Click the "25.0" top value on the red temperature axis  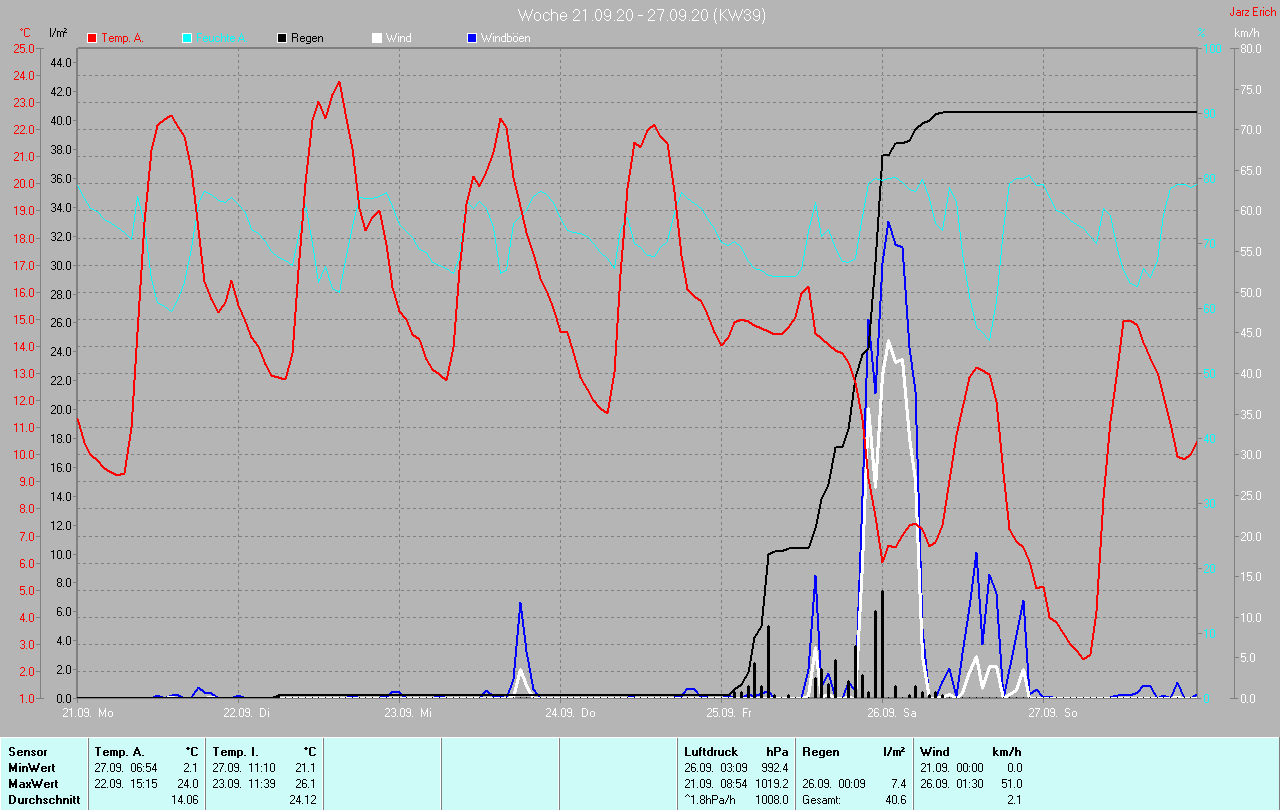[24, 48]
